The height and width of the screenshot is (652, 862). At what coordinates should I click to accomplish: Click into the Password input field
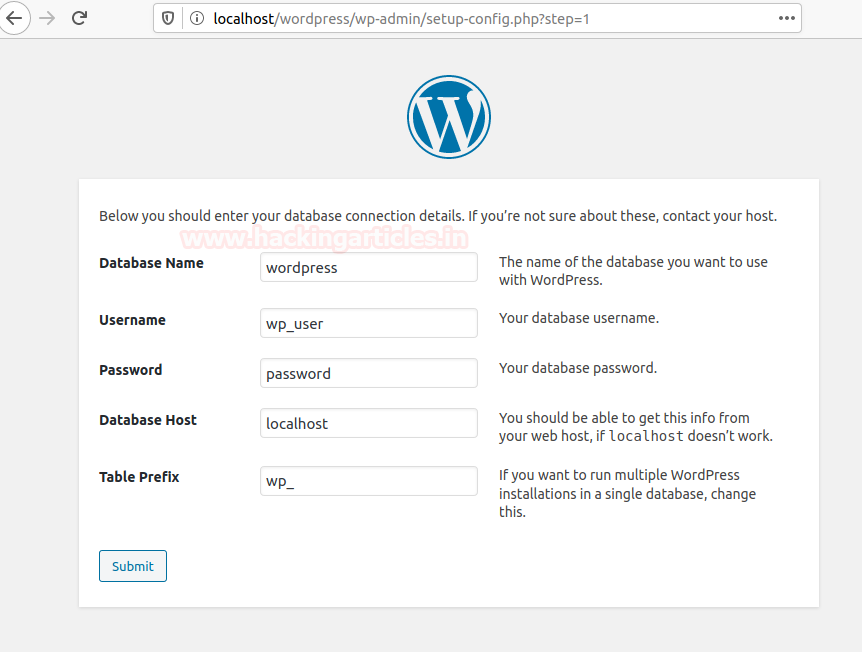pos(369,373)
